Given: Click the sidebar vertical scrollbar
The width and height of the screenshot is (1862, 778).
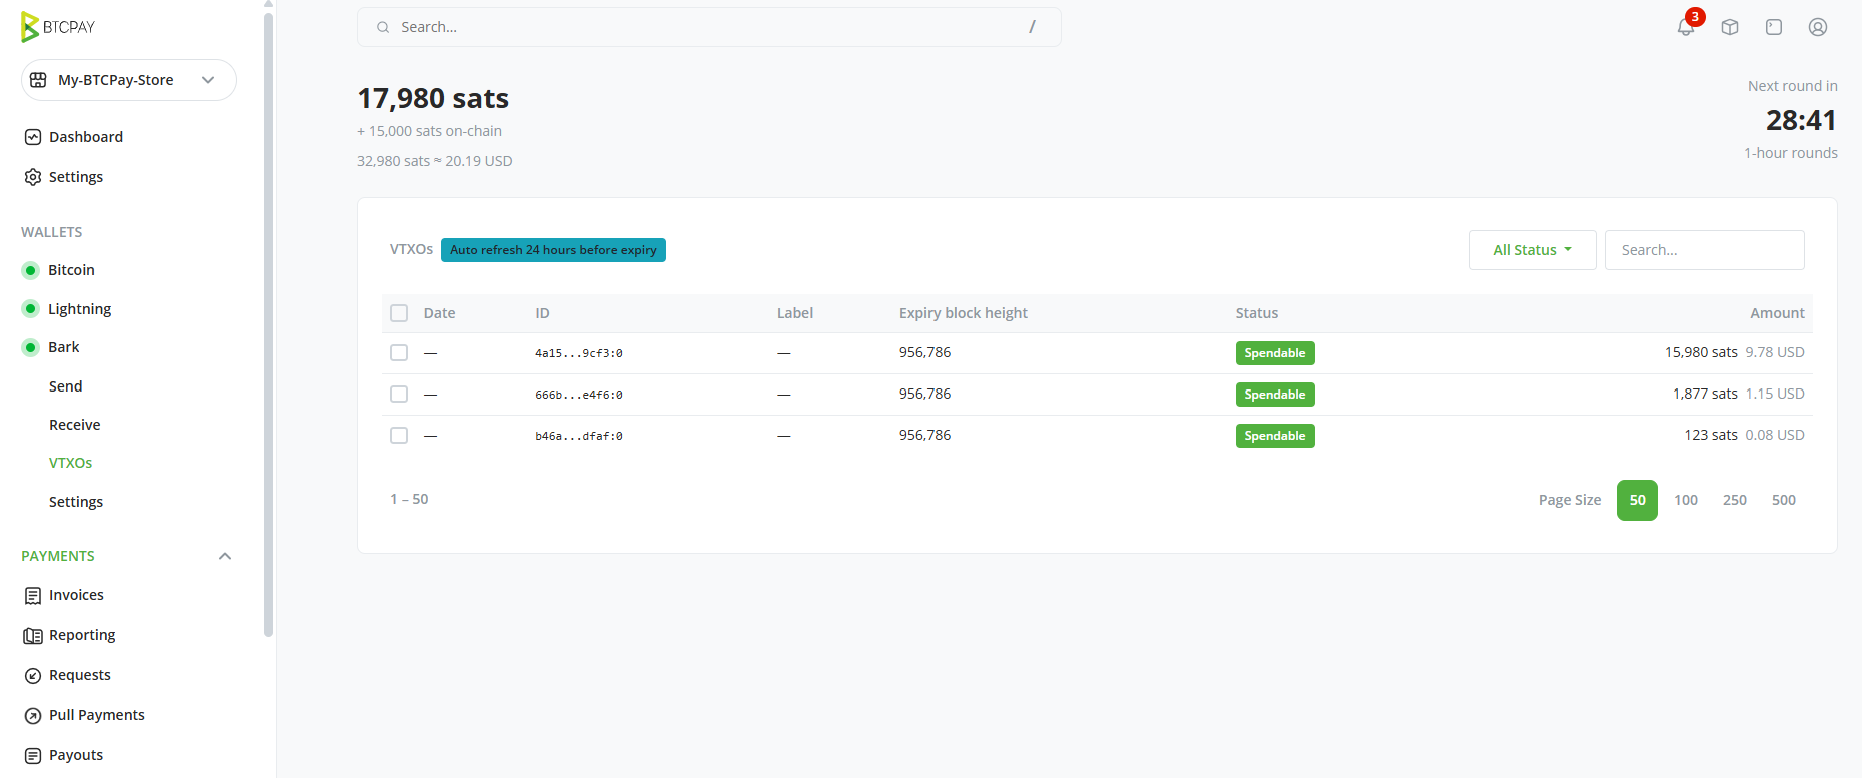Looking at the screenshot, I should [268, 325].
